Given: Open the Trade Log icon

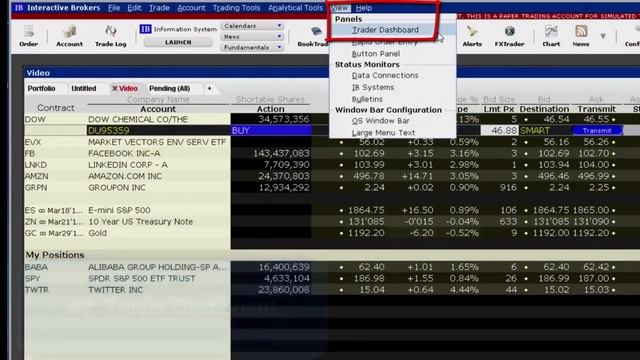Looking at the screenshot, I should click(x=110, y=36).
